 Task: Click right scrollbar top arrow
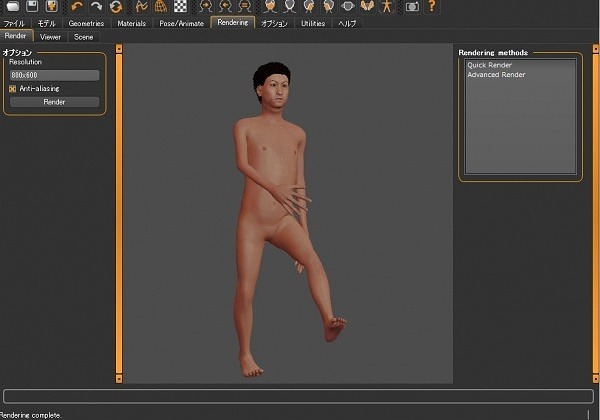596,49
